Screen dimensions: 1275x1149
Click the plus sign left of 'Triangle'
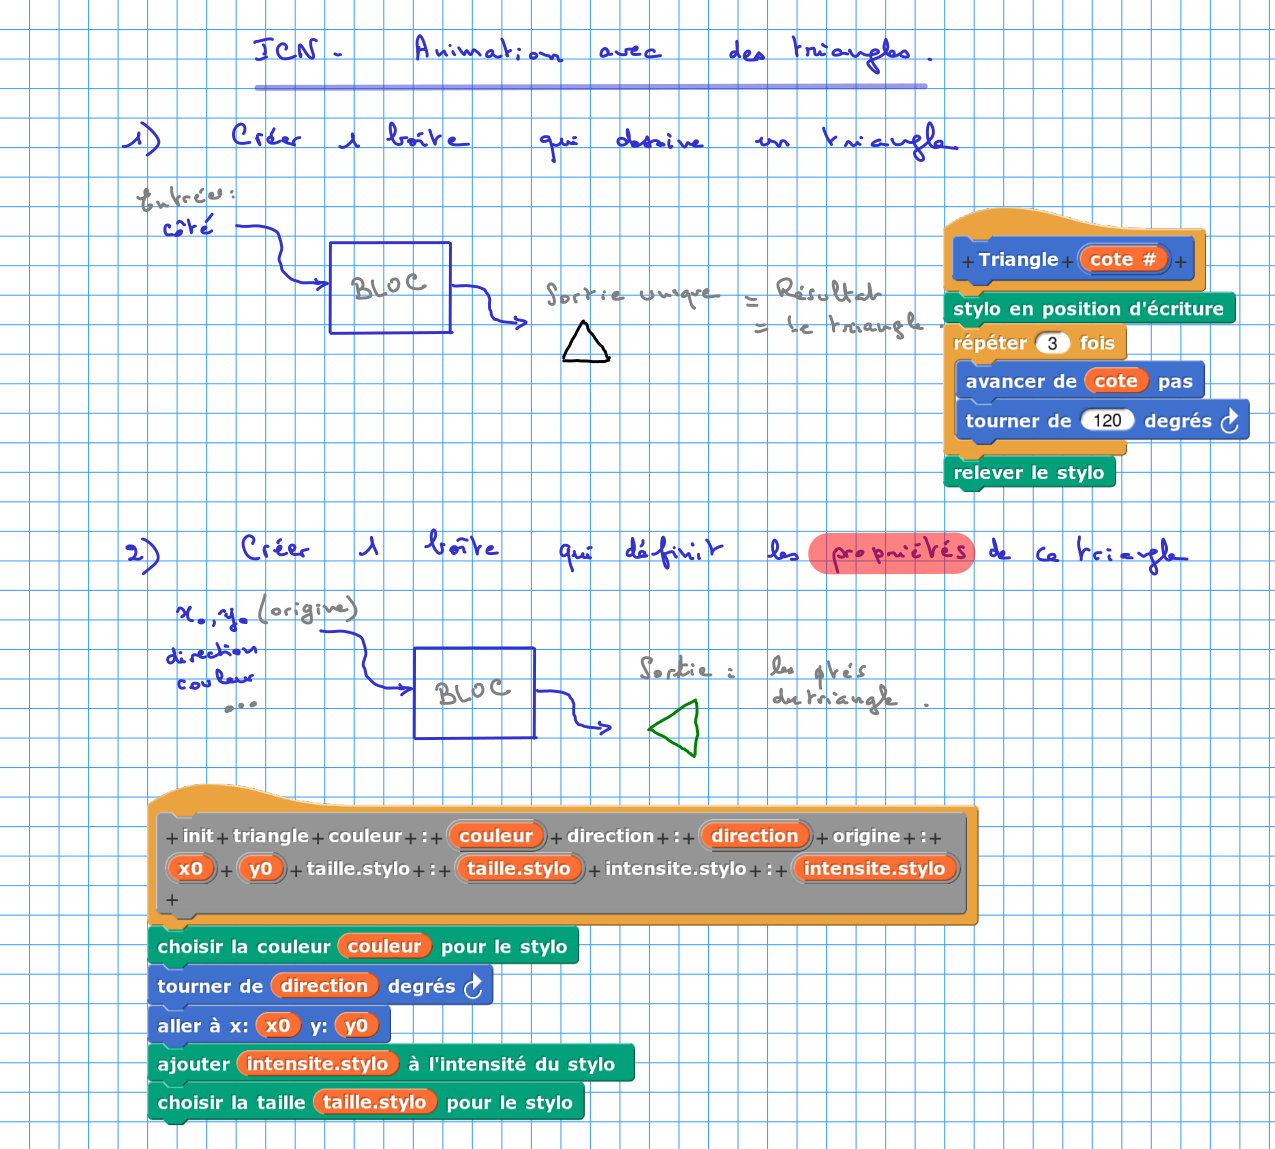tap(967, 262)
